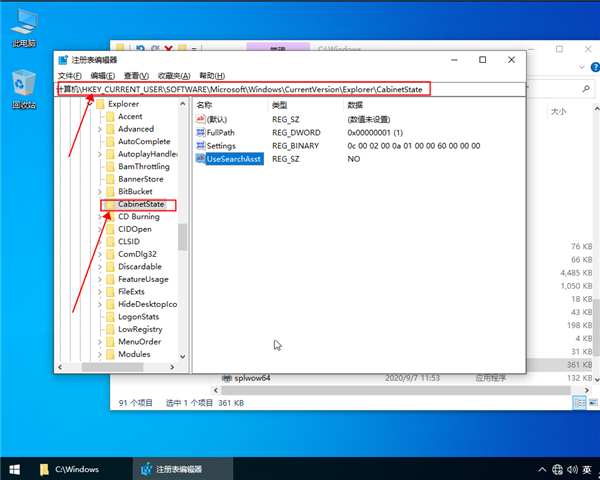Screen dimensions: 600x480
Task: Select the CabinetState key in tree
Action: pyautogui.click(x=140, y=204)
